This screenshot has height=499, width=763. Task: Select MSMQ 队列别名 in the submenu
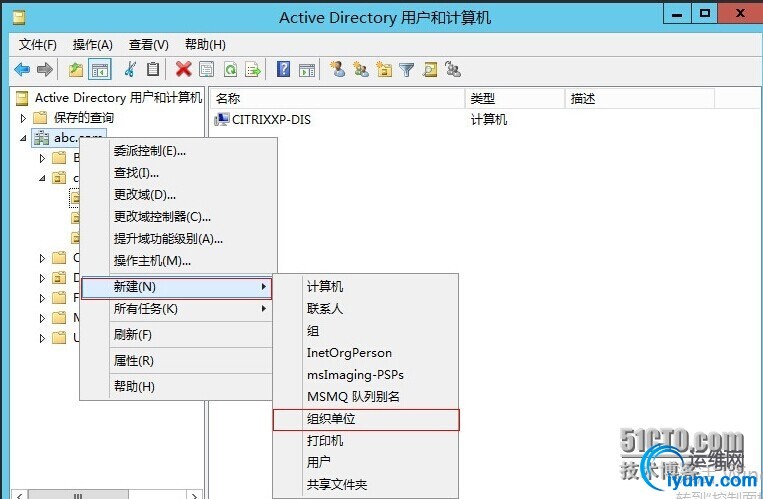[x=365, y=397]
